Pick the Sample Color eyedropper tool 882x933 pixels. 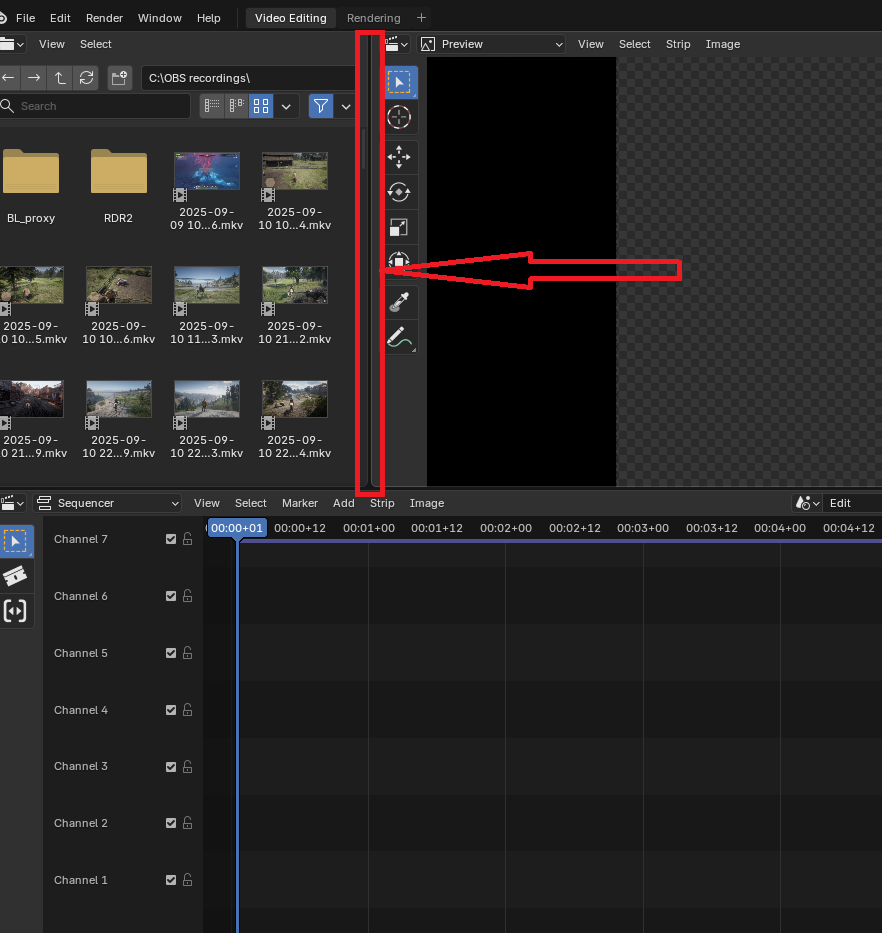pyautogui.click(x=399, y=302)
